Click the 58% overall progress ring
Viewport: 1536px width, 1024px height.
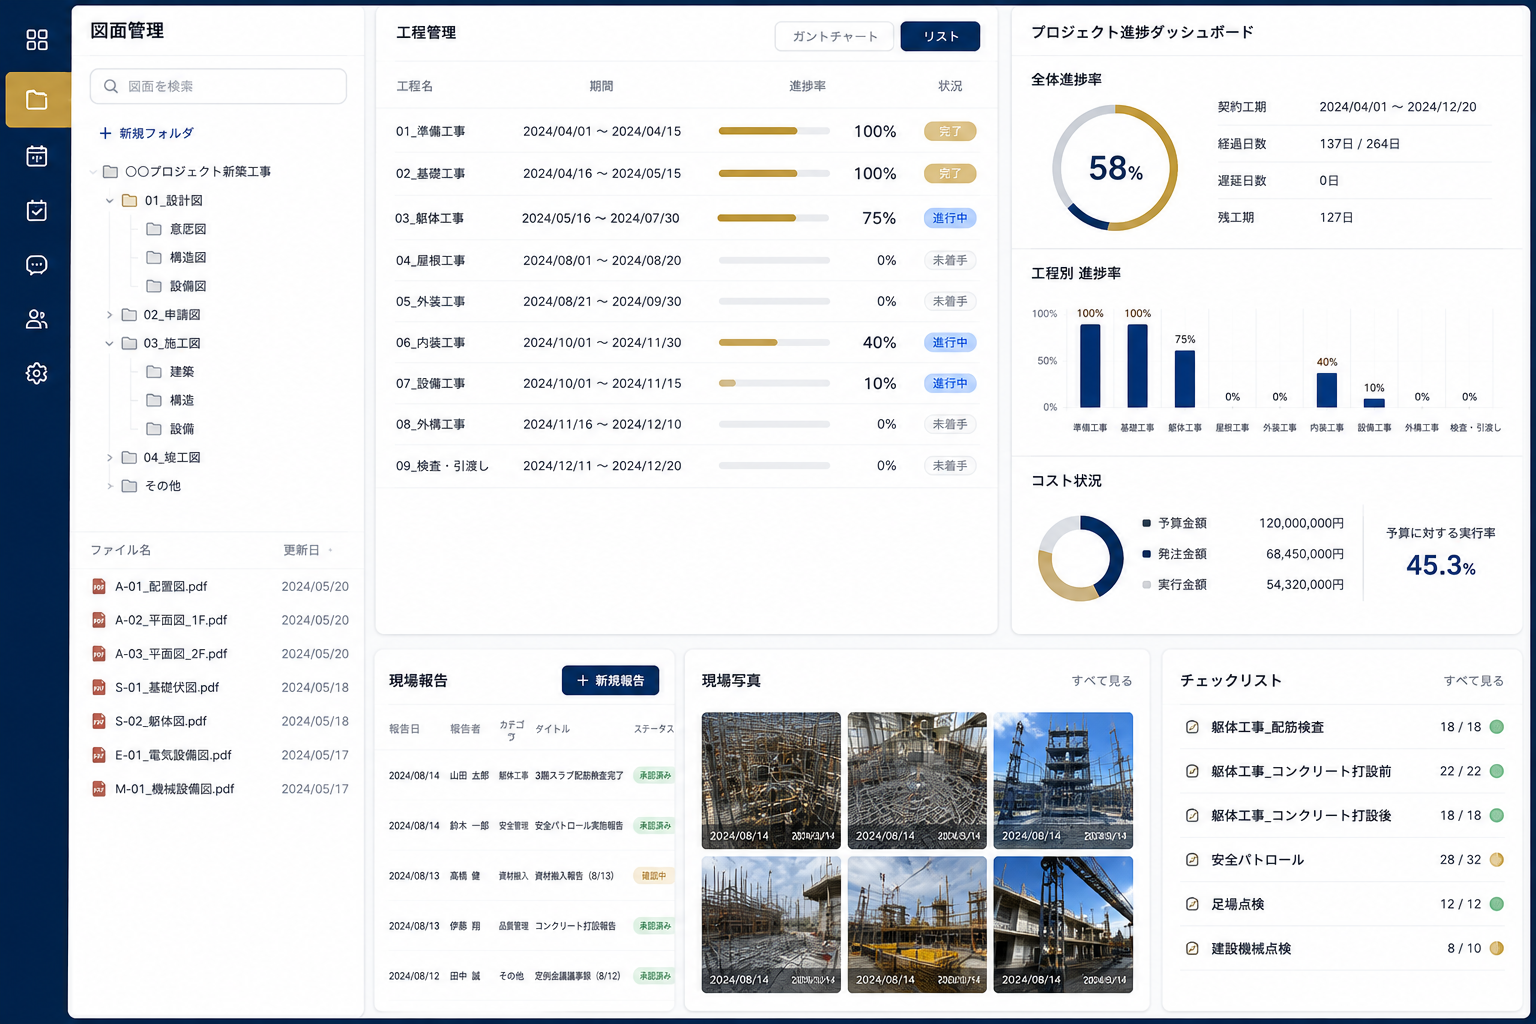coord(1114,168)
